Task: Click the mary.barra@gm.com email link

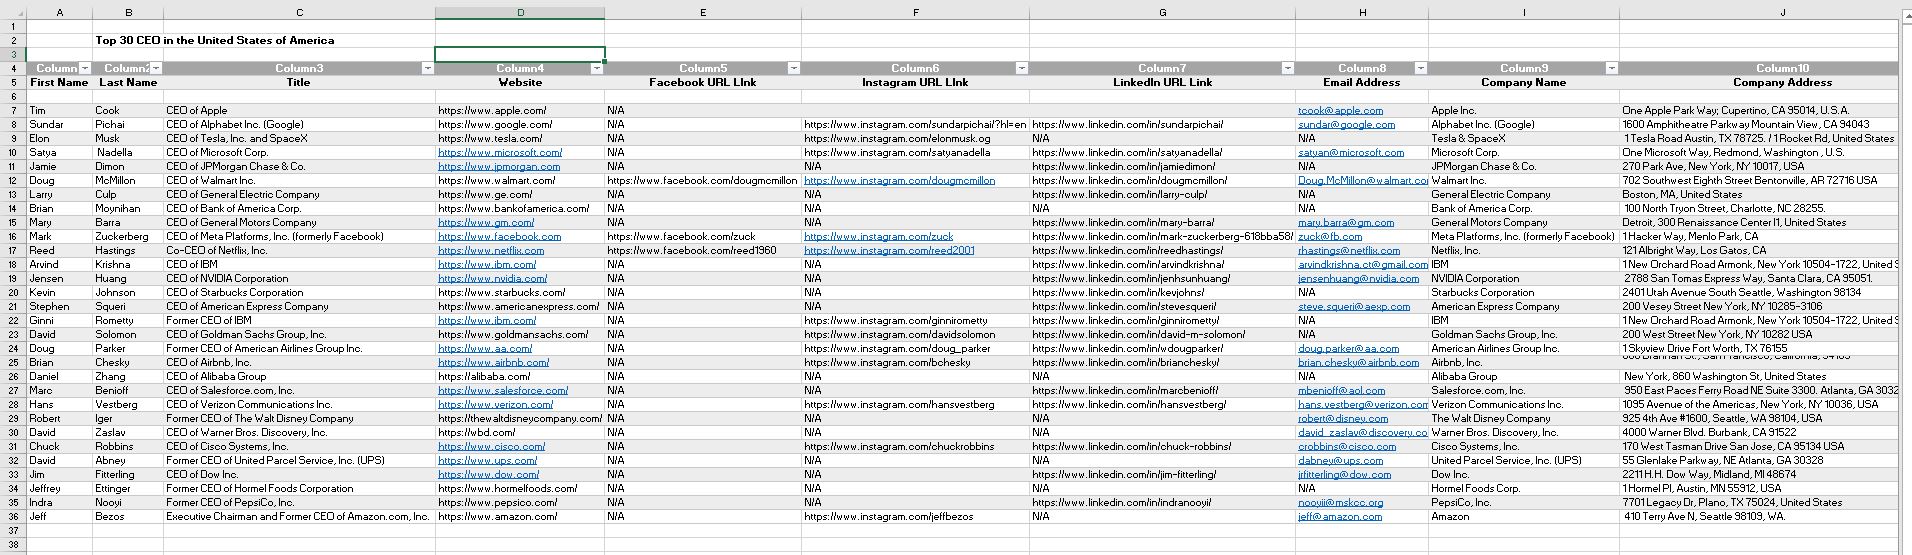Action: tap(1346, 222)
